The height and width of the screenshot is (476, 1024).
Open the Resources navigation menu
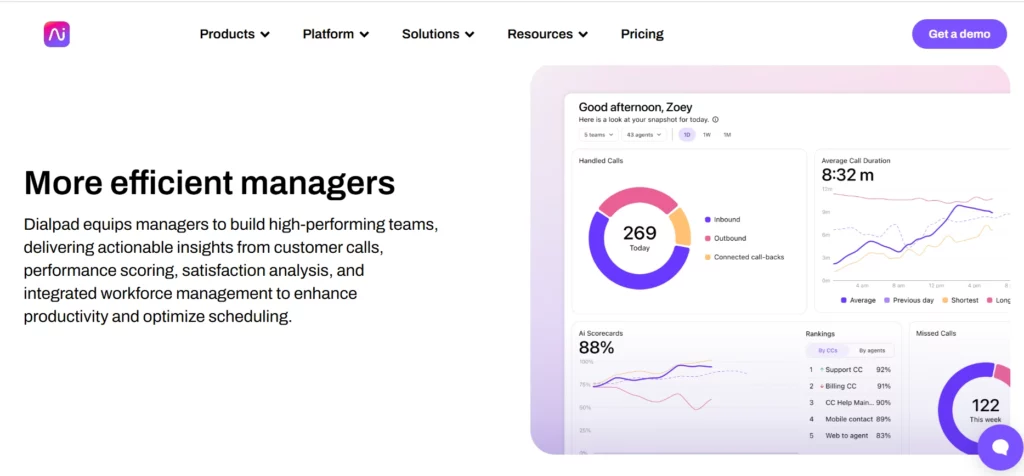(547, 34)
